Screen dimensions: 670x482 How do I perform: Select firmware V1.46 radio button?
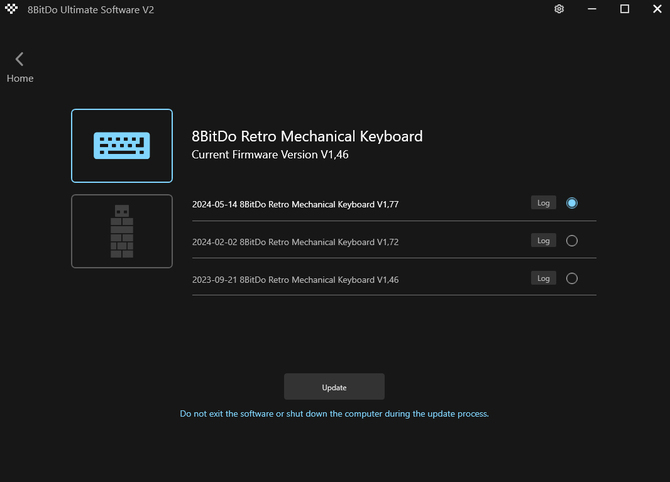point(572,279)
